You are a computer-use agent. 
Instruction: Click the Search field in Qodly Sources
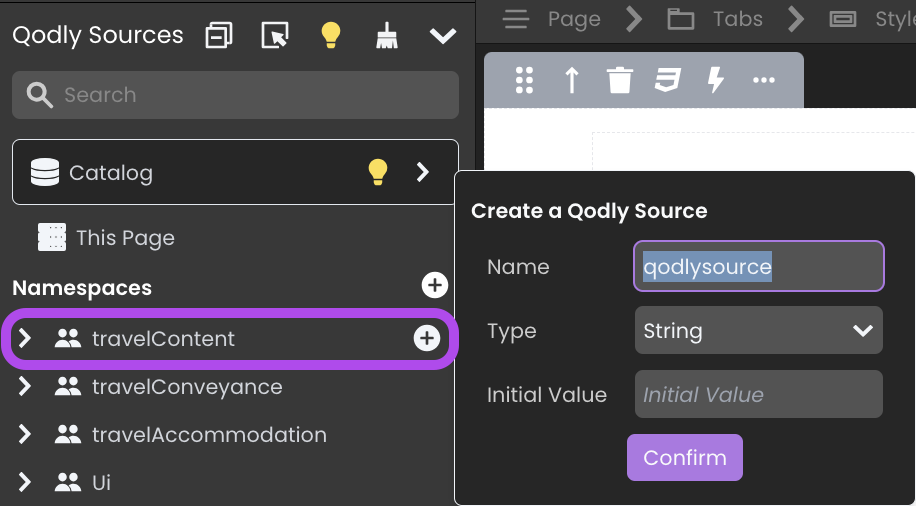(x=235, y=95)
